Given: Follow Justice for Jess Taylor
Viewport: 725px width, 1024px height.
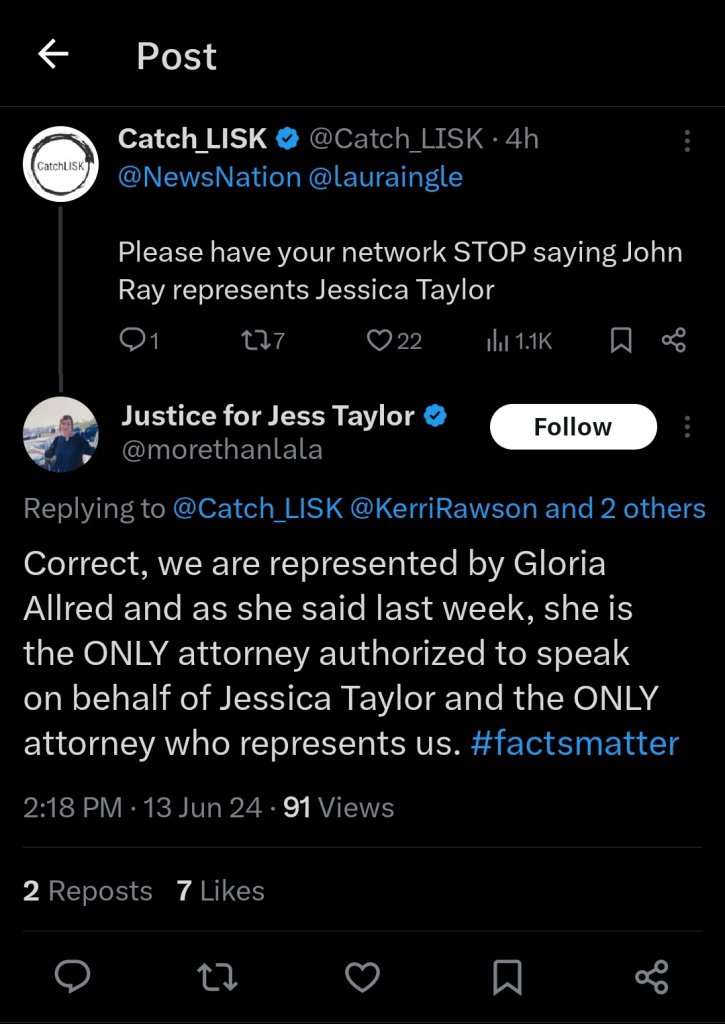Looking at the screenshot, I should (572, 428).
